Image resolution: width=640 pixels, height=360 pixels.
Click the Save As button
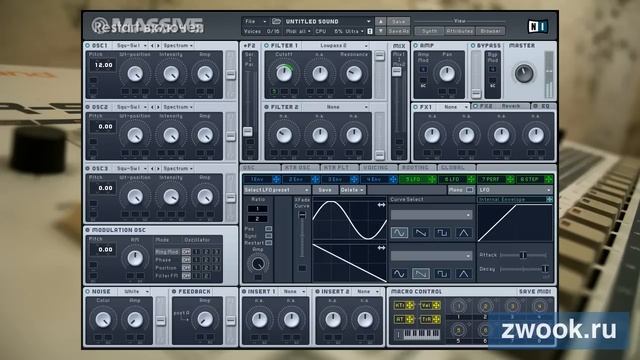pyautogui.click(x=398, y=31)
